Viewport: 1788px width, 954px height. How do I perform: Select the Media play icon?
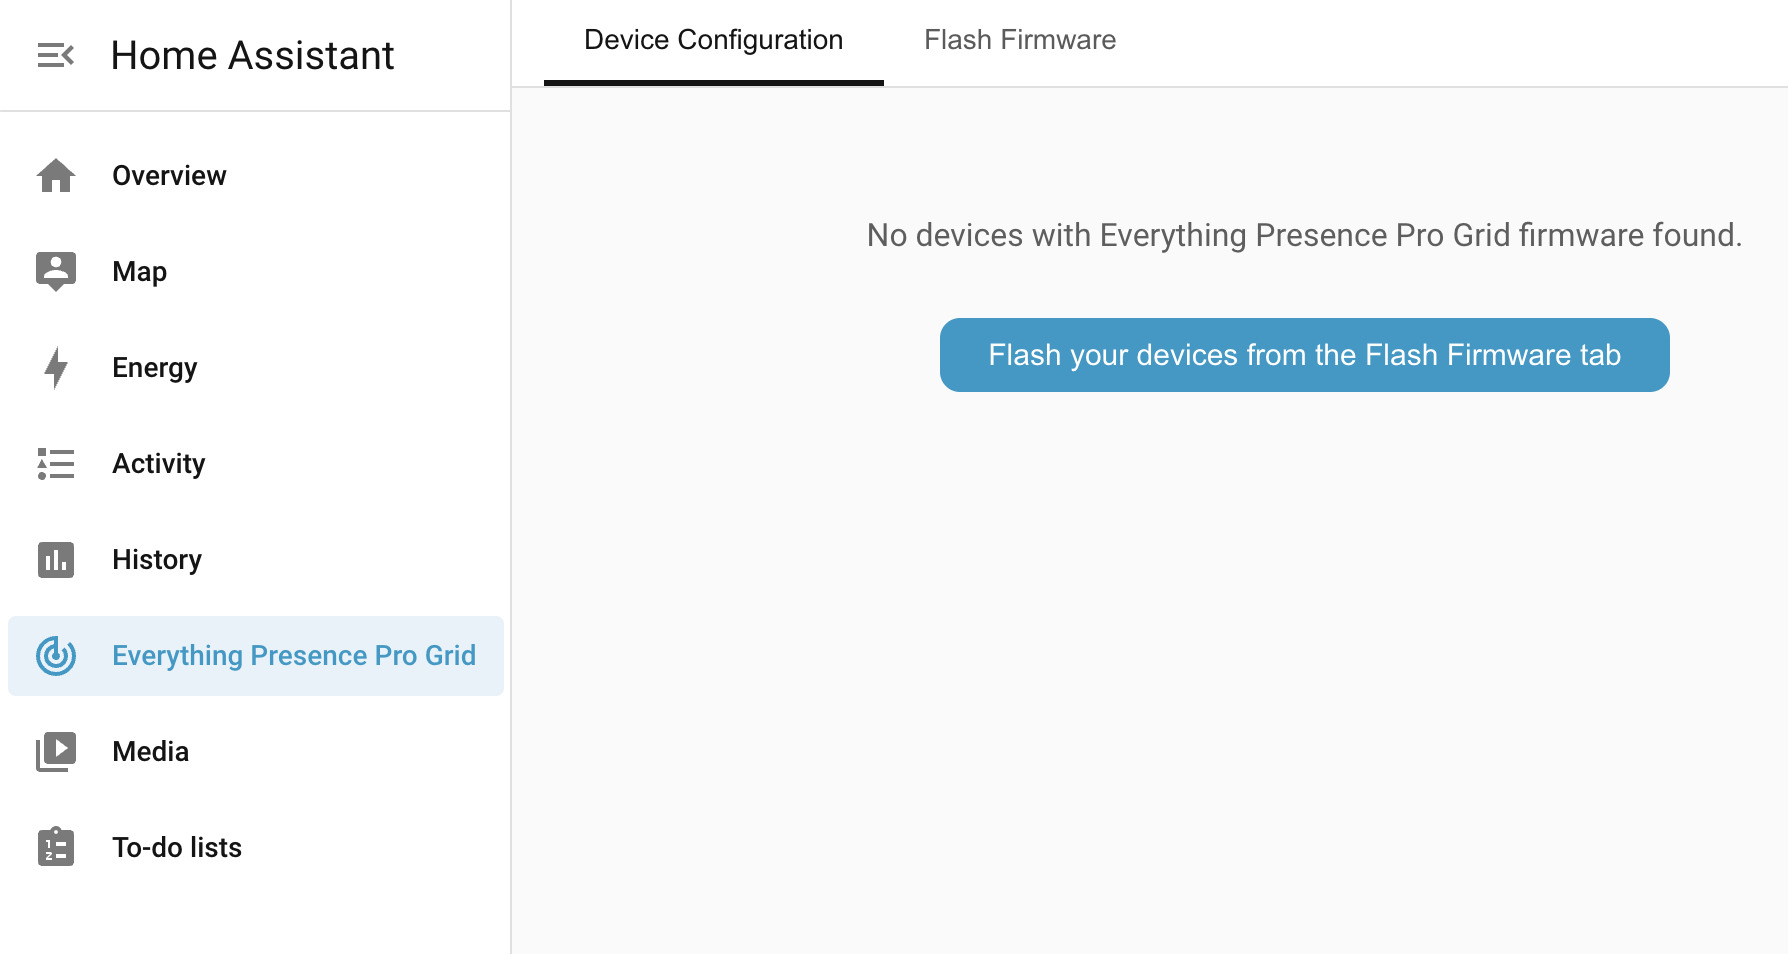click(x=55, y=751)
